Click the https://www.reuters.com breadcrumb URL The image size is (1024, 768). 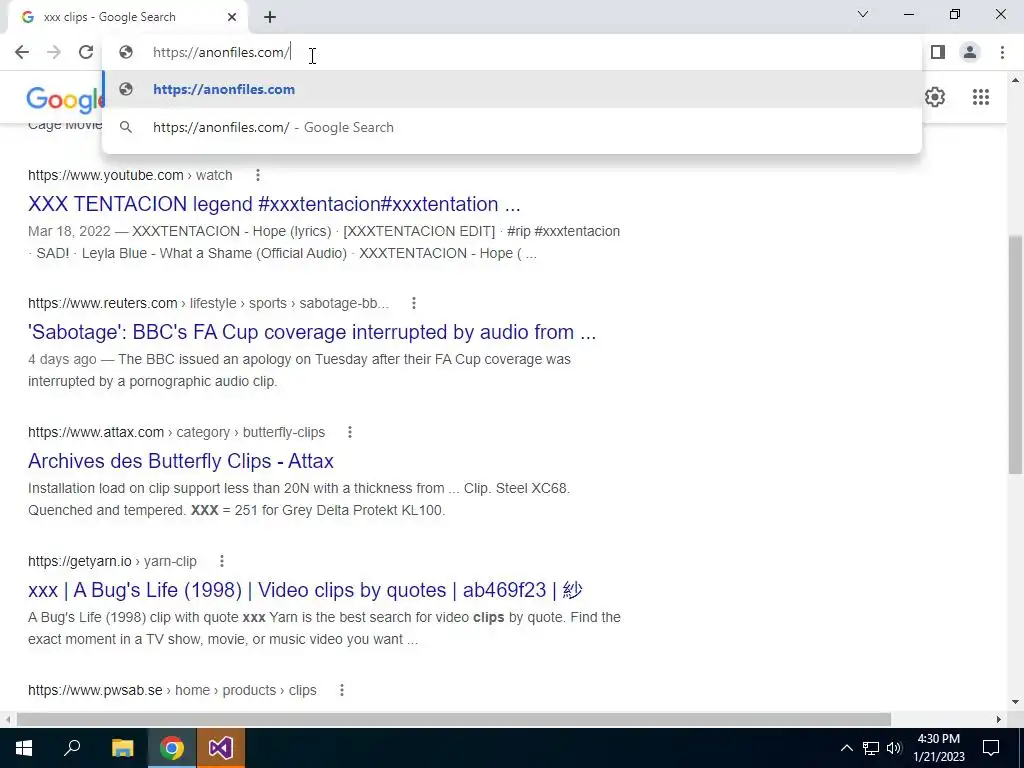pyautogui.click(x=208, y=303)
